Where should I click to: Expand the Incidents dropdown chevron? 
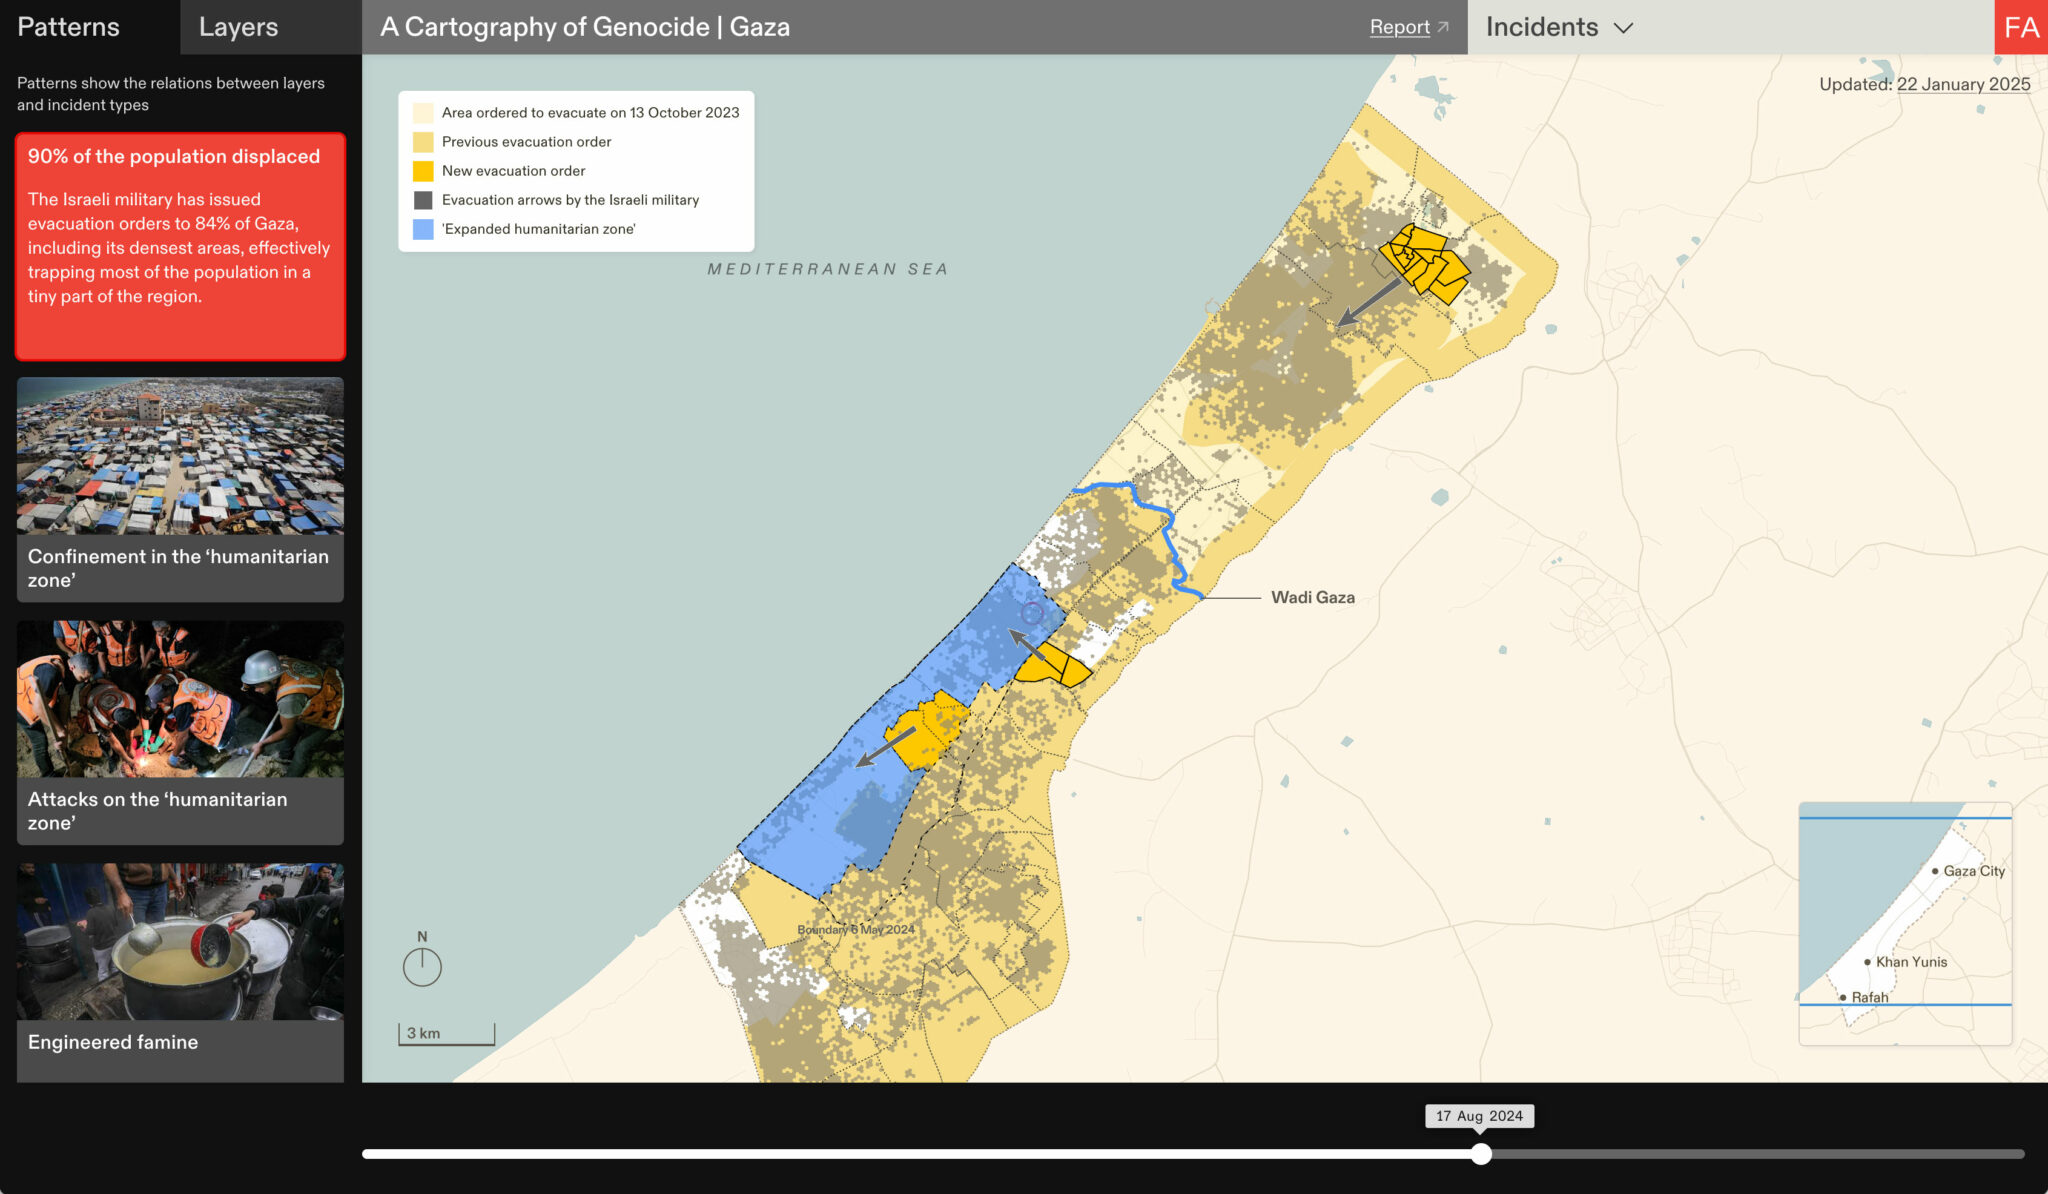[x=1624, y=28]
